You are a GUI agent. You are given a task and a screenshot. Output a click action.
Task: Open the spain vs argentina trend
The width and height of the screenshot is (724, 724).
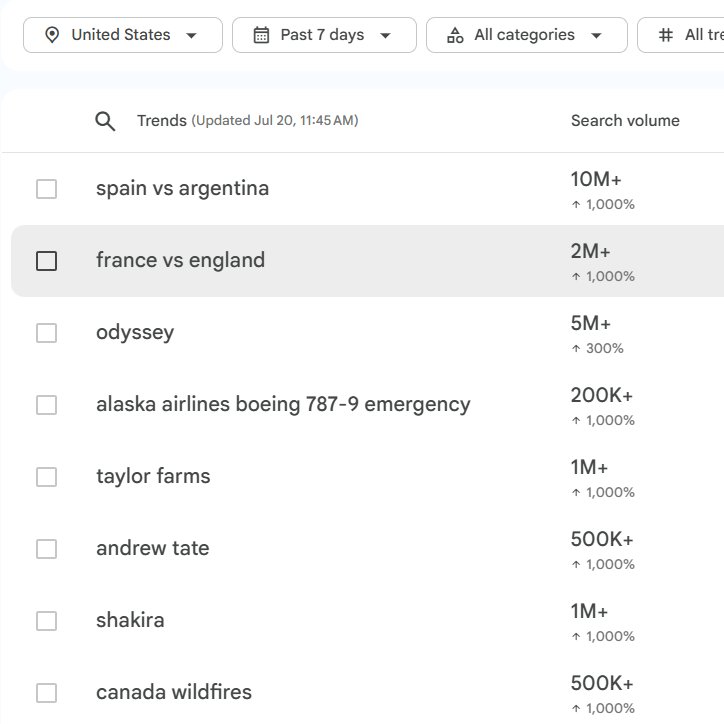(x=182, y=189)
